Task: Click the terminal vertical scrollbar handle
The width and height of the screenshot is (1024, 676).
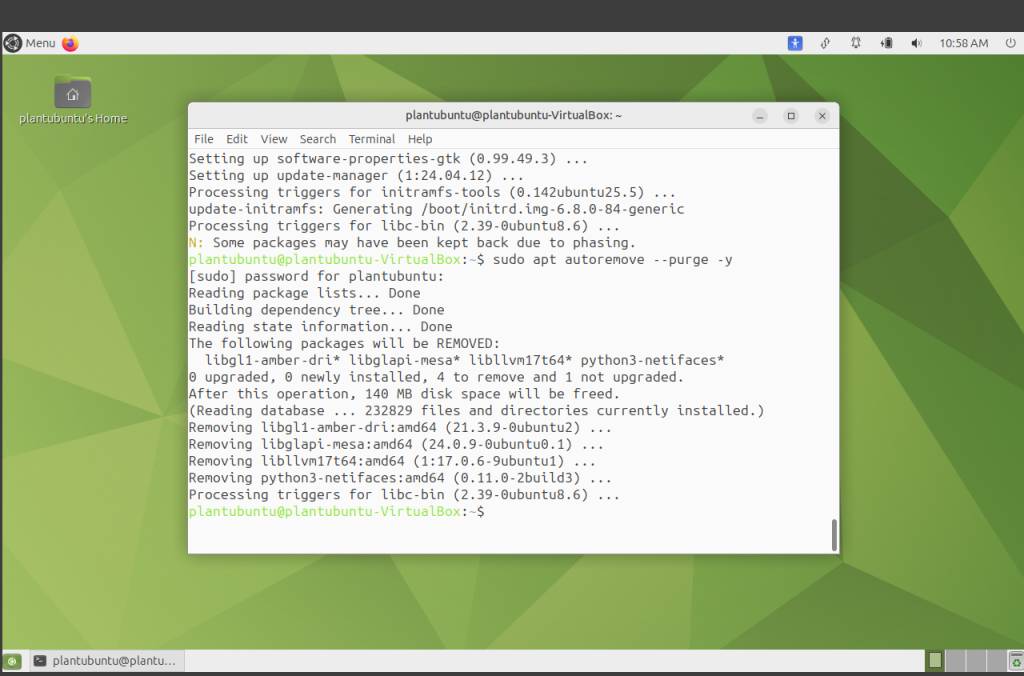Action: [834, 535]
